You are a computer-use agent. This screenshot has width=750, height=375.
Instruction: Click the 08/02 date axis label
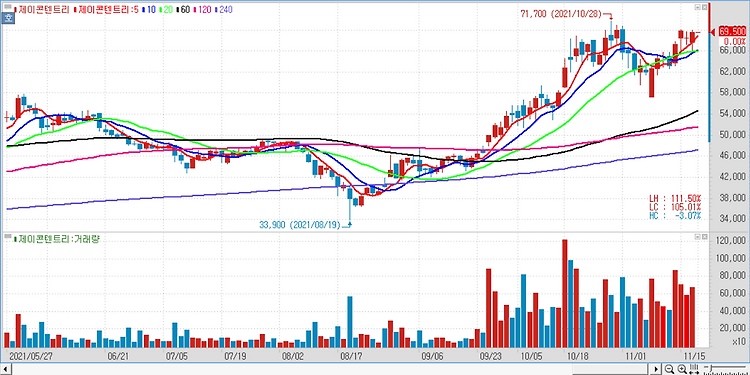point(293,356)
